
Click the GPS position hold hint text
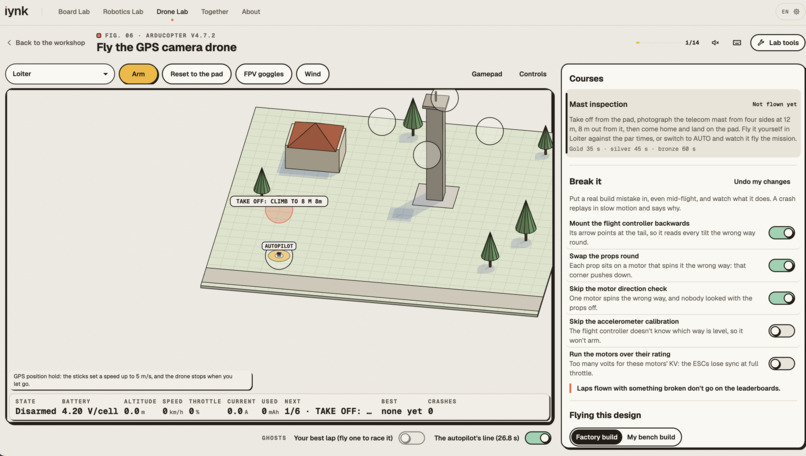point(122,380)
